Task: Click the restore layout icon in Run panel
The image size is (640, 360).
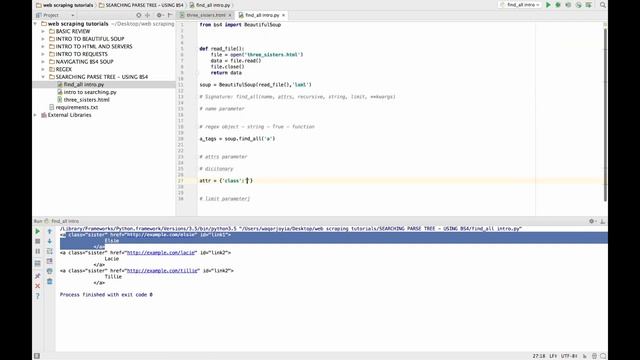Action: point(38,263)
